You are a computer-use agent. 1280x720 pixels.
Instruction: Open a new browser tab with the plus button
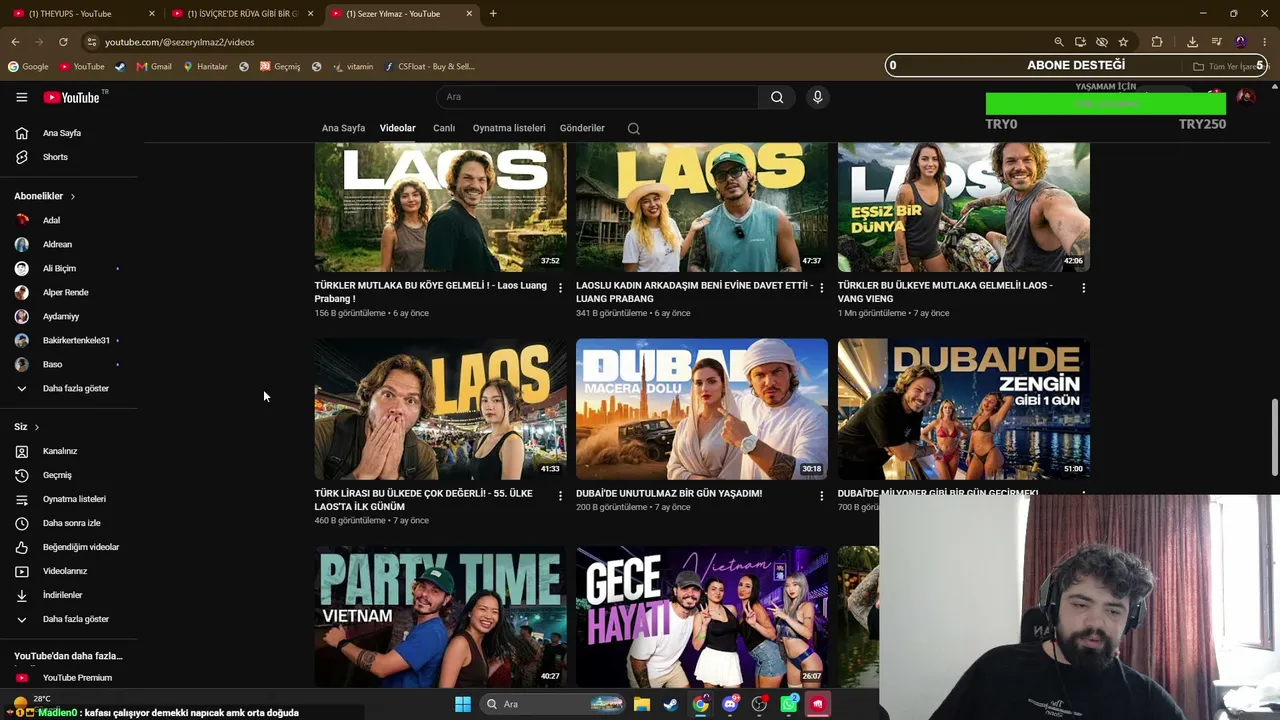493,14
